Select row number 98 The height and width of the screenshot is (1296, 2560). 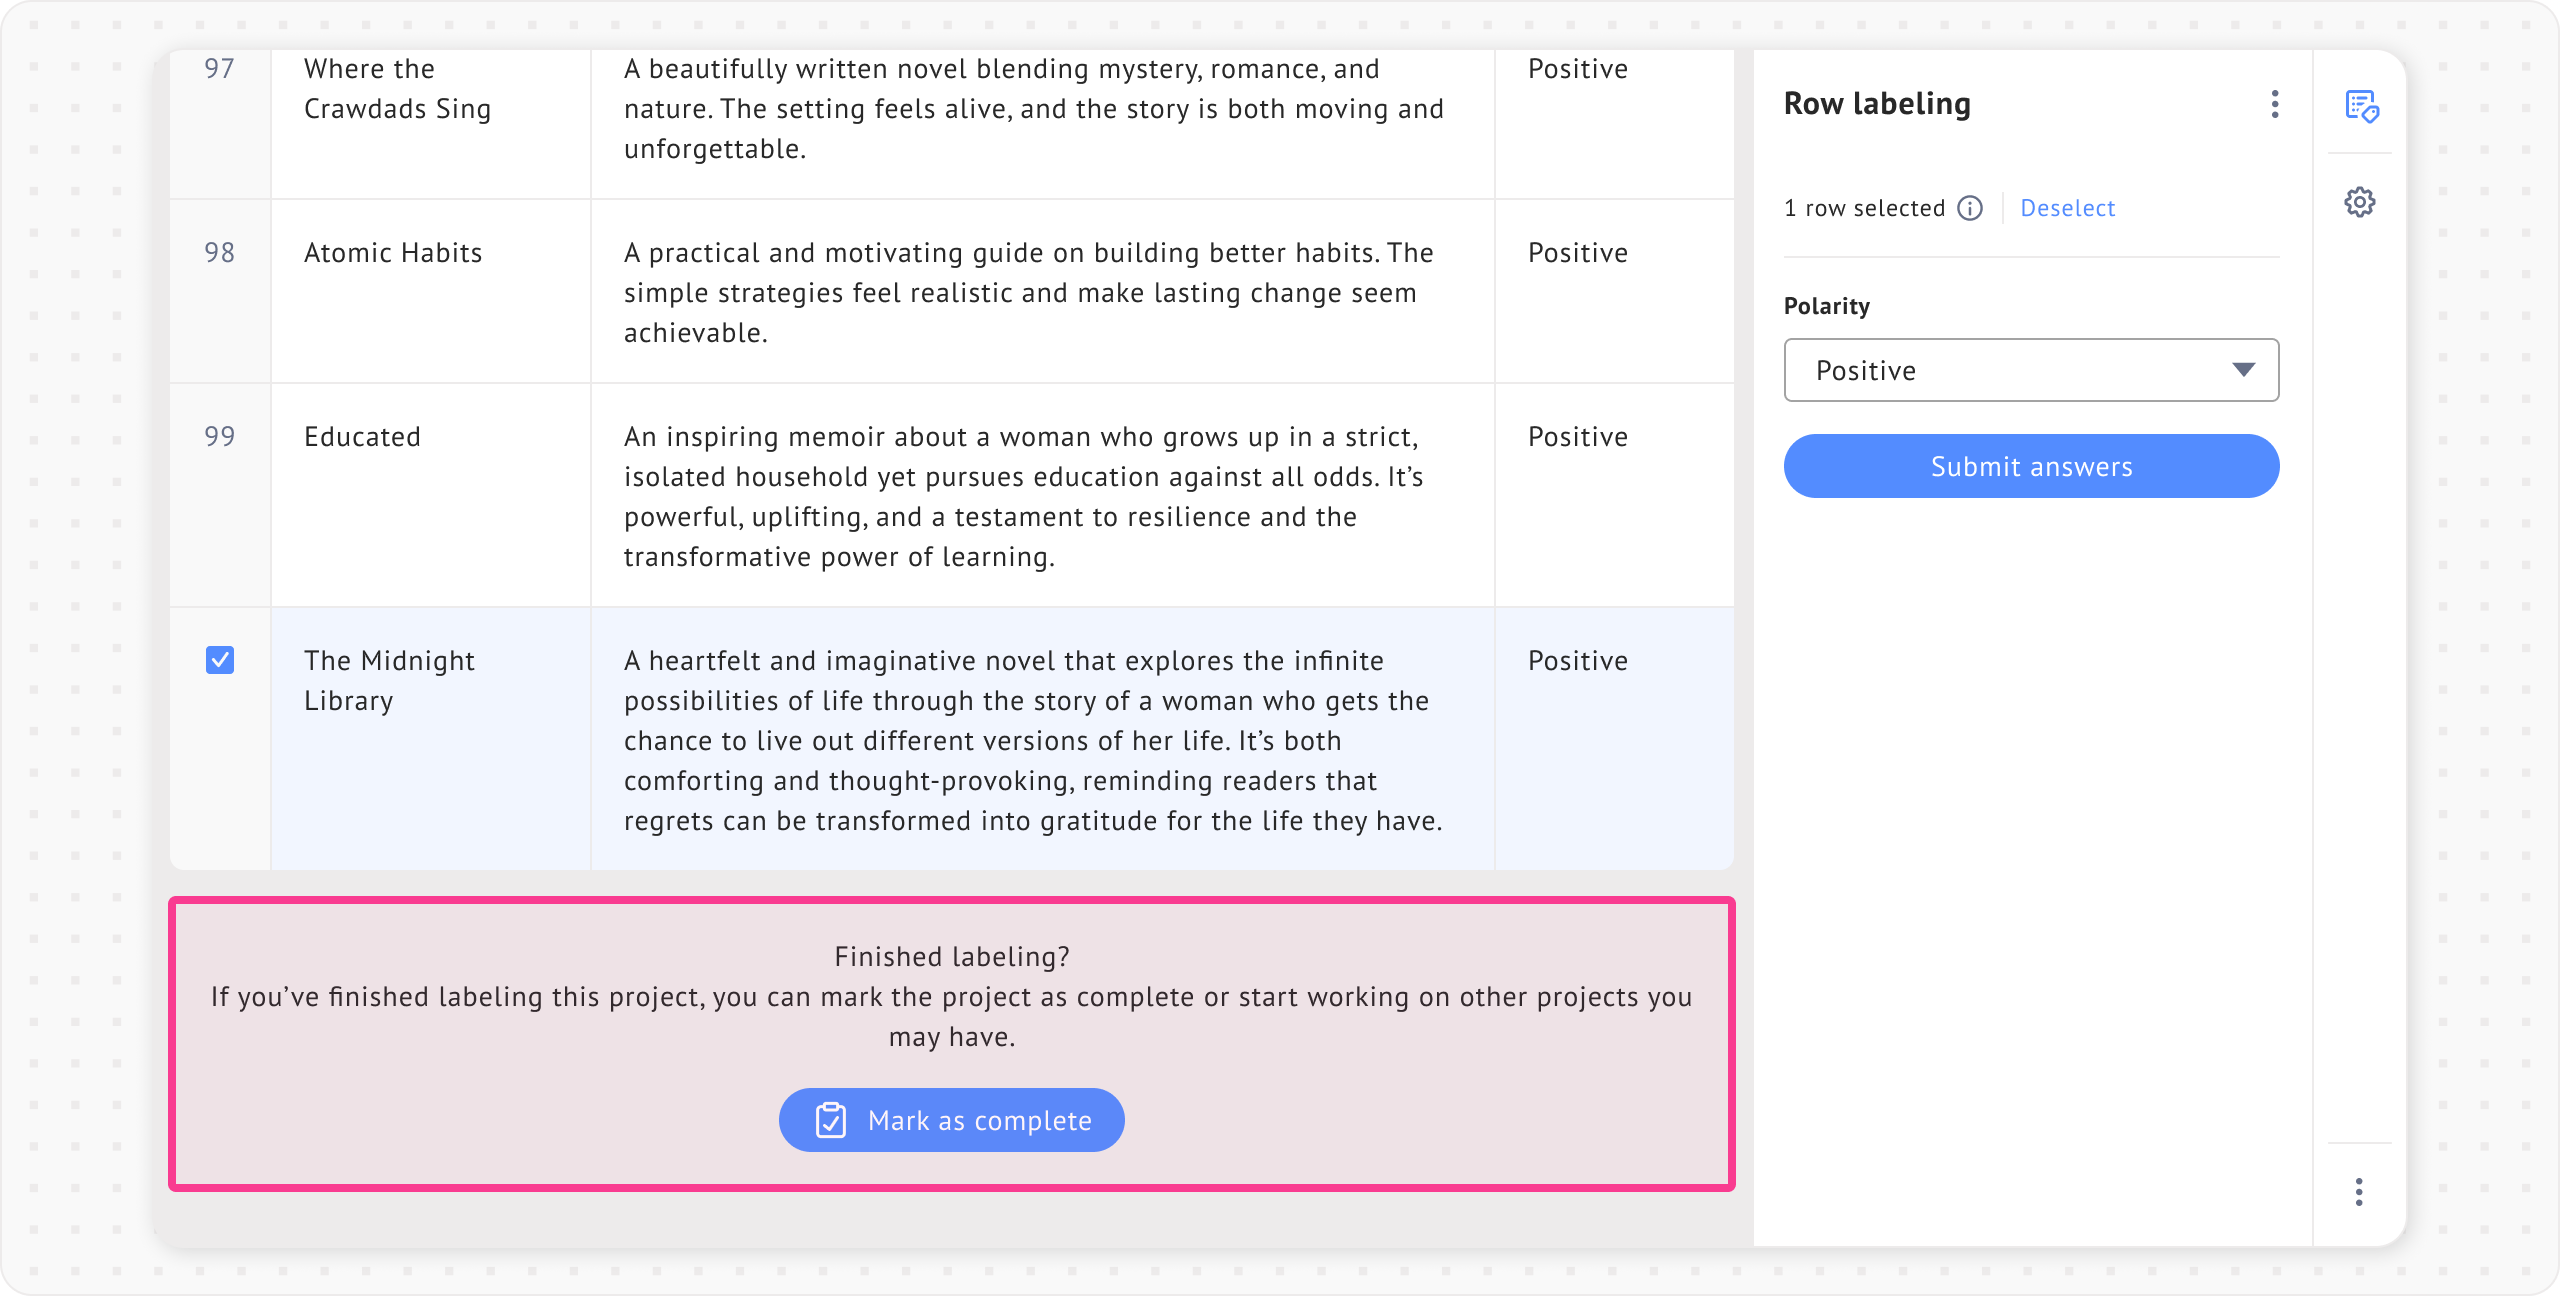220,253
